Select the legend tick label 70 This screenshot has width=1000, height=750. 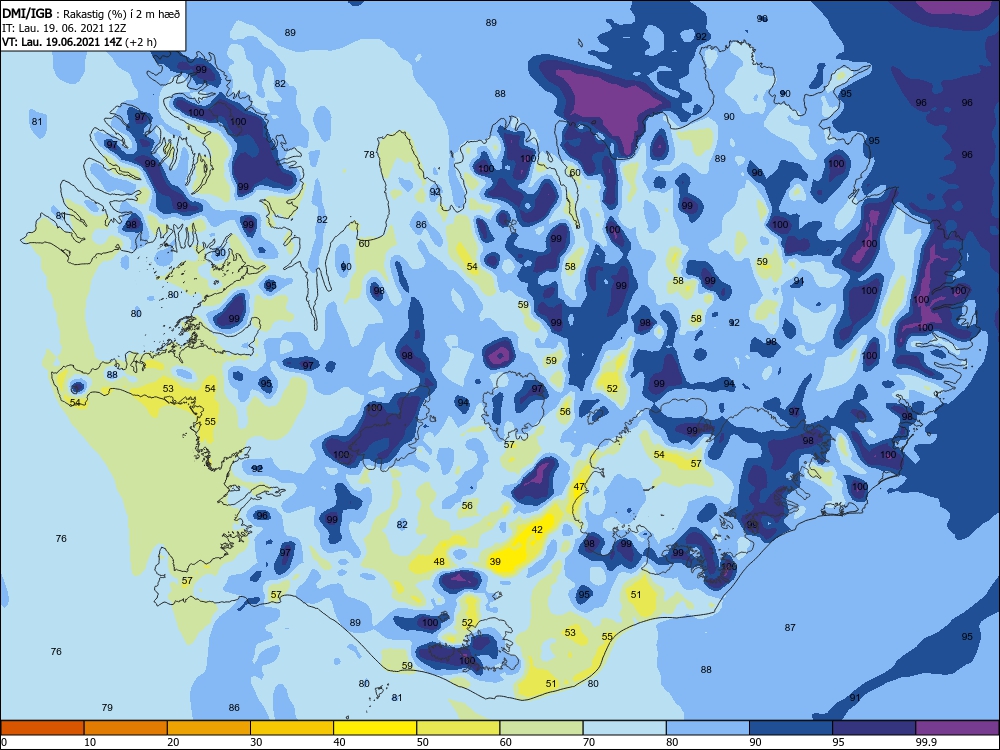[589, 742]
